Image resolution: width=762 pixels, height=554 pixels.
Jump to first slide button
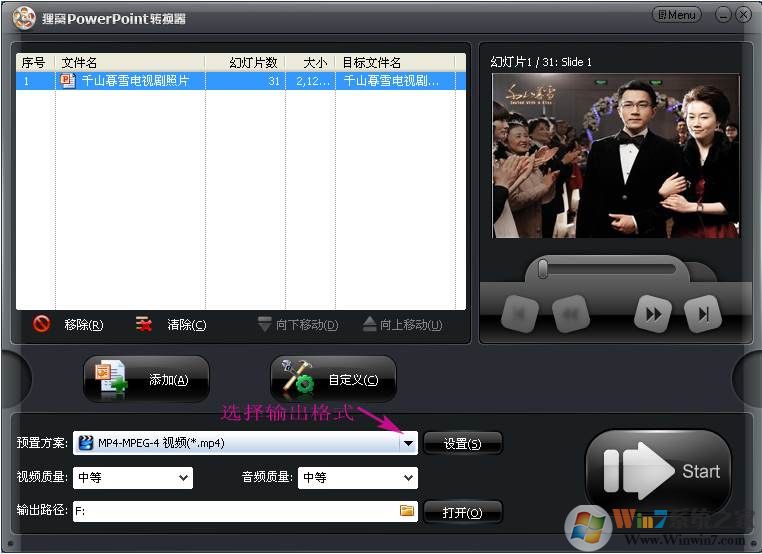(519, 314)
